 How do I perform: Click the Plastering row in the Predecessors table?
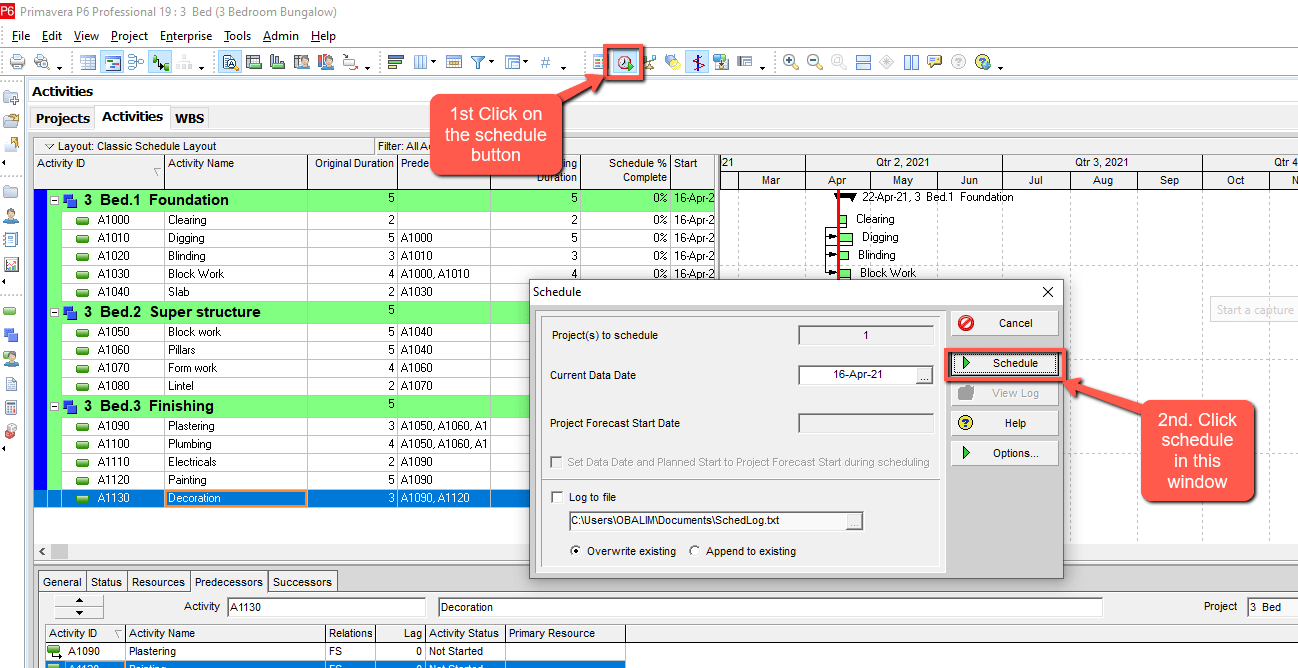click(335, 651)
